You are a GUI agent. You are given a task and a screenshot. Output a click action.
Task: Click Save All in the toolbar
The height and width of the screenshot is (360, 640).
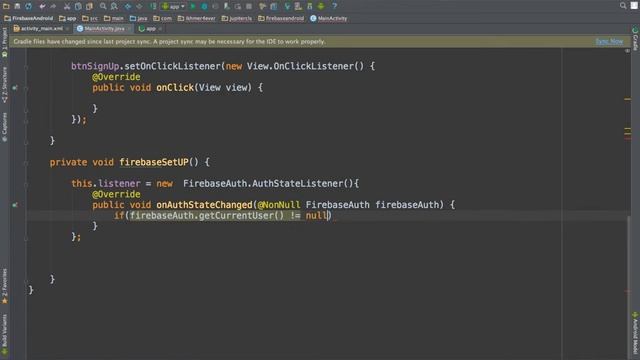(18, 6)
